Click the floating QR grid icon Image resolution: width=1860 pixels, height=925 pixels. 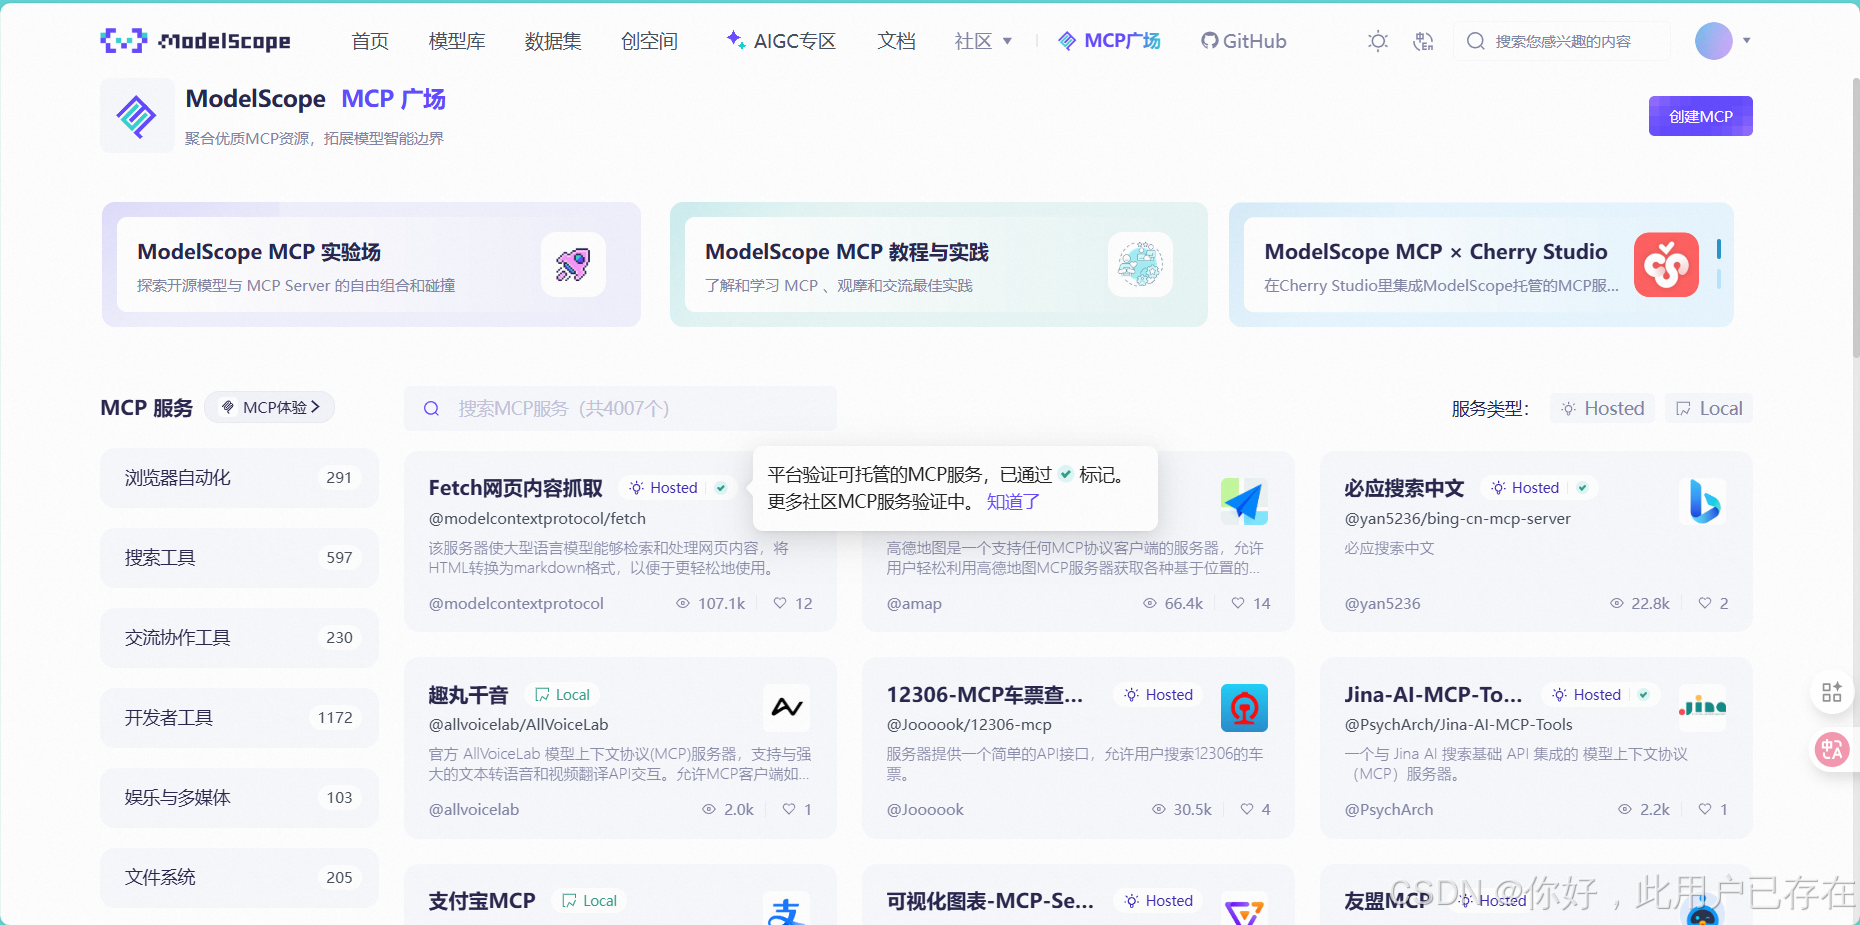coord(1832,692)
